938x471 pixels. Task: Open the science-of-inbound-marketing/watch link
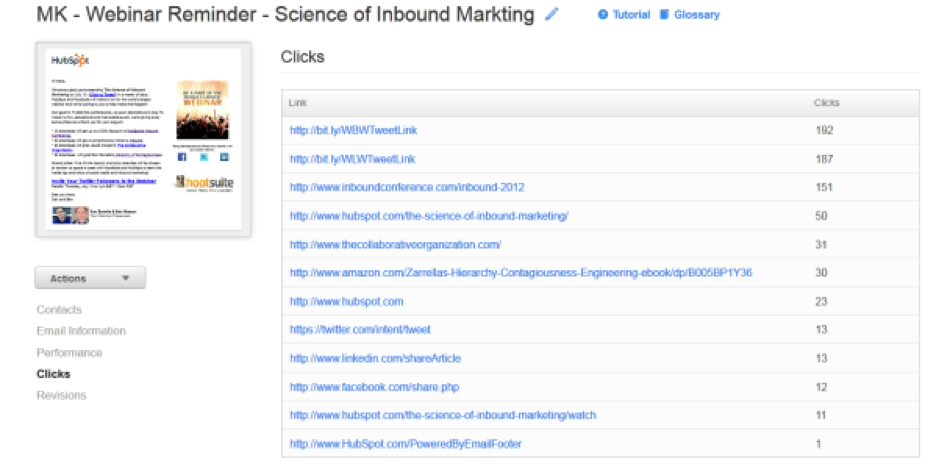[x=443, y=415]
